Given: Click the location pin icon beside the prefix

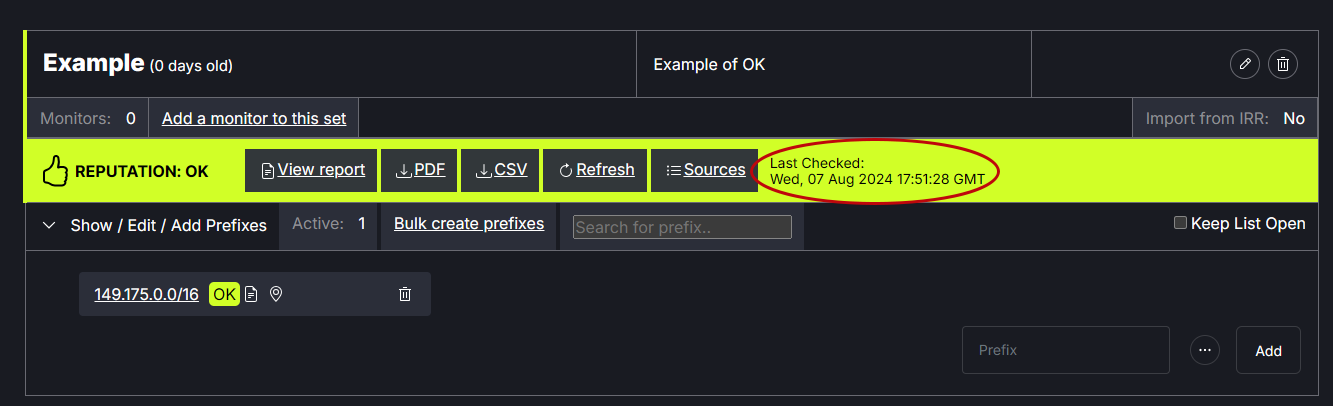Looking at the screenshot, I should coord(276,294).
